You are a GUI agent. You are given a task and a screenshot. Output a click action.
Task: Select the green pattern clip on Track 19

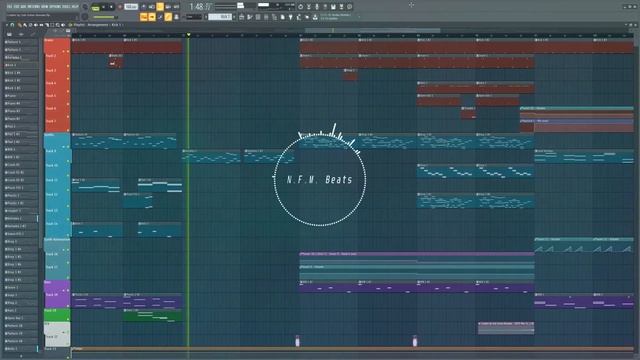coord(153,315)
